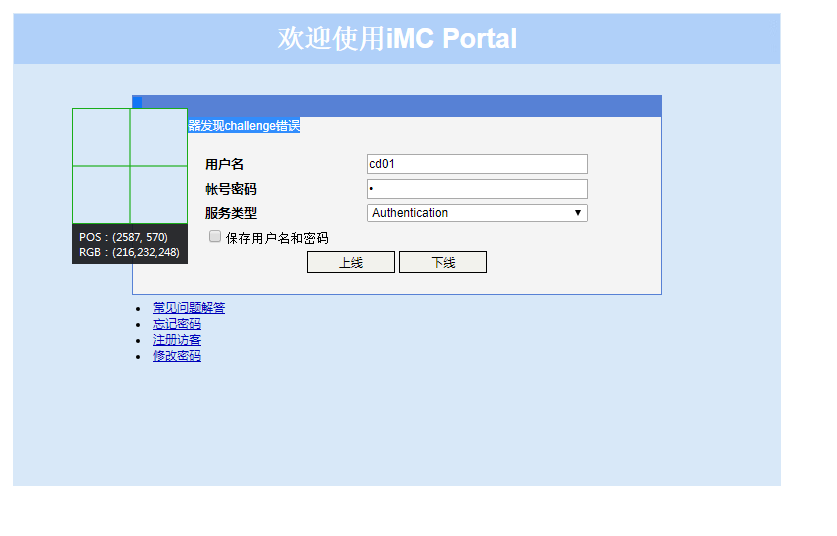Click the 保存用户名和密码 checkbox label

click(277, 238)
